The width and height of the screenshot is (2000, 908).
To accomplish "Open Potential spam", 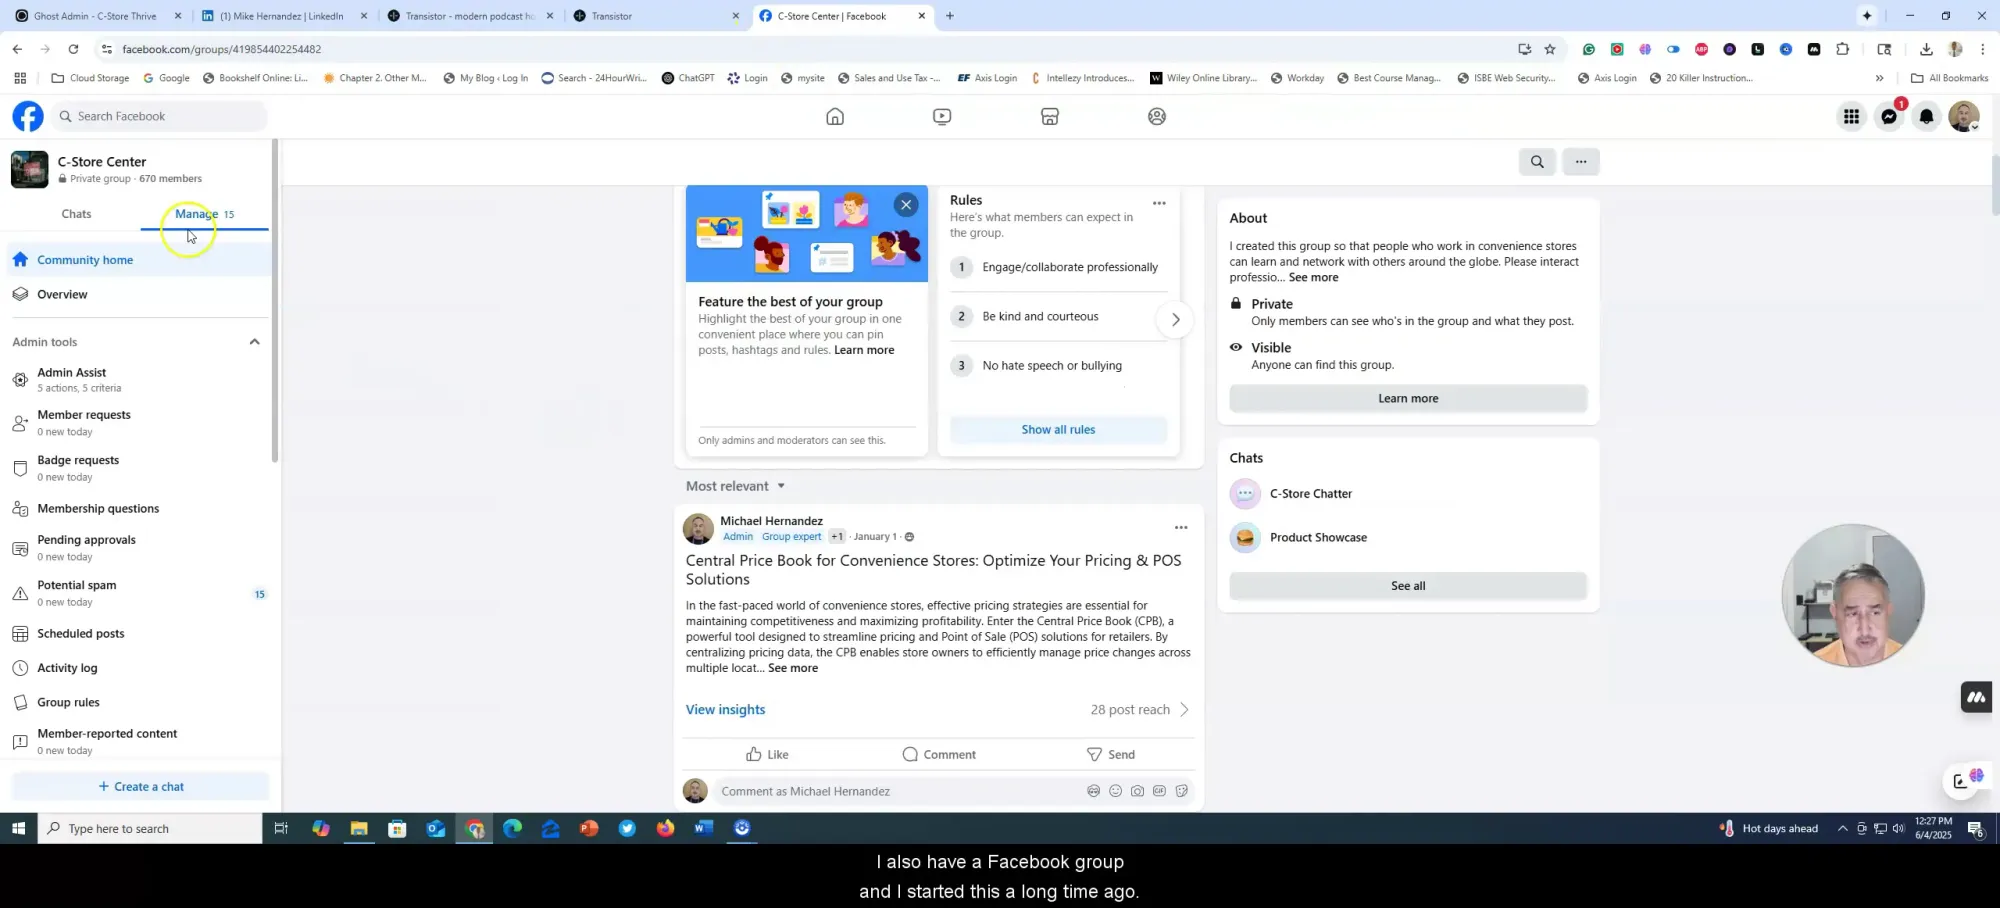I will (x=140, y=593).
